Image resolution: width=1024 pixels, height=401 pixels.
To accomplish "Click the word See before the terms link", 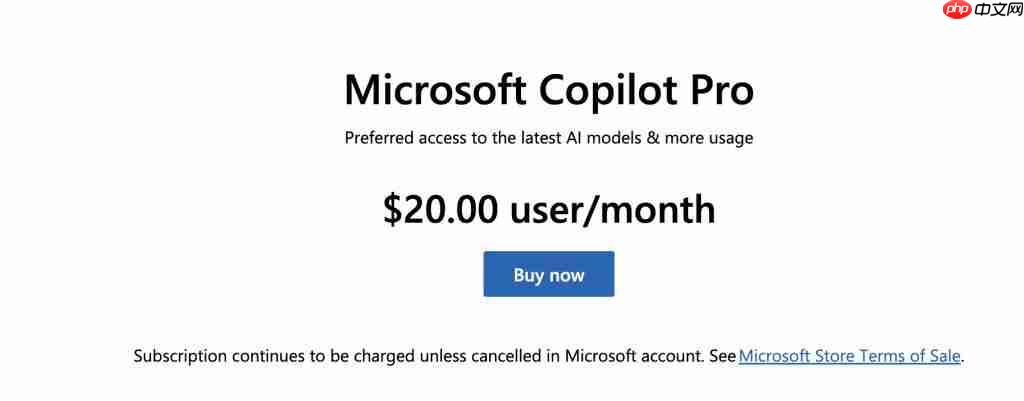I will (x=721, y=356).
